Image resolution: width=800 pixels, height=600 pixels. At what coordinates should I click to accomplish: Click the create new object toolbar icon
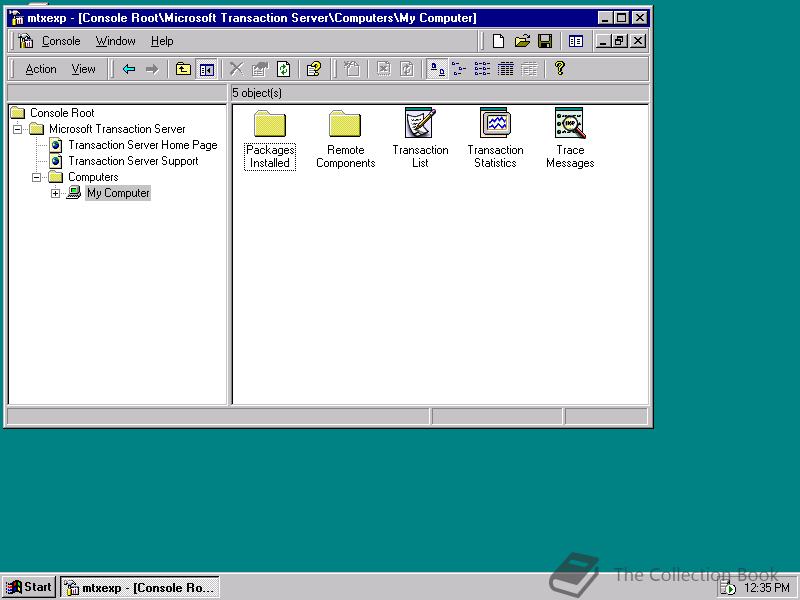click(x=352, y=69)
